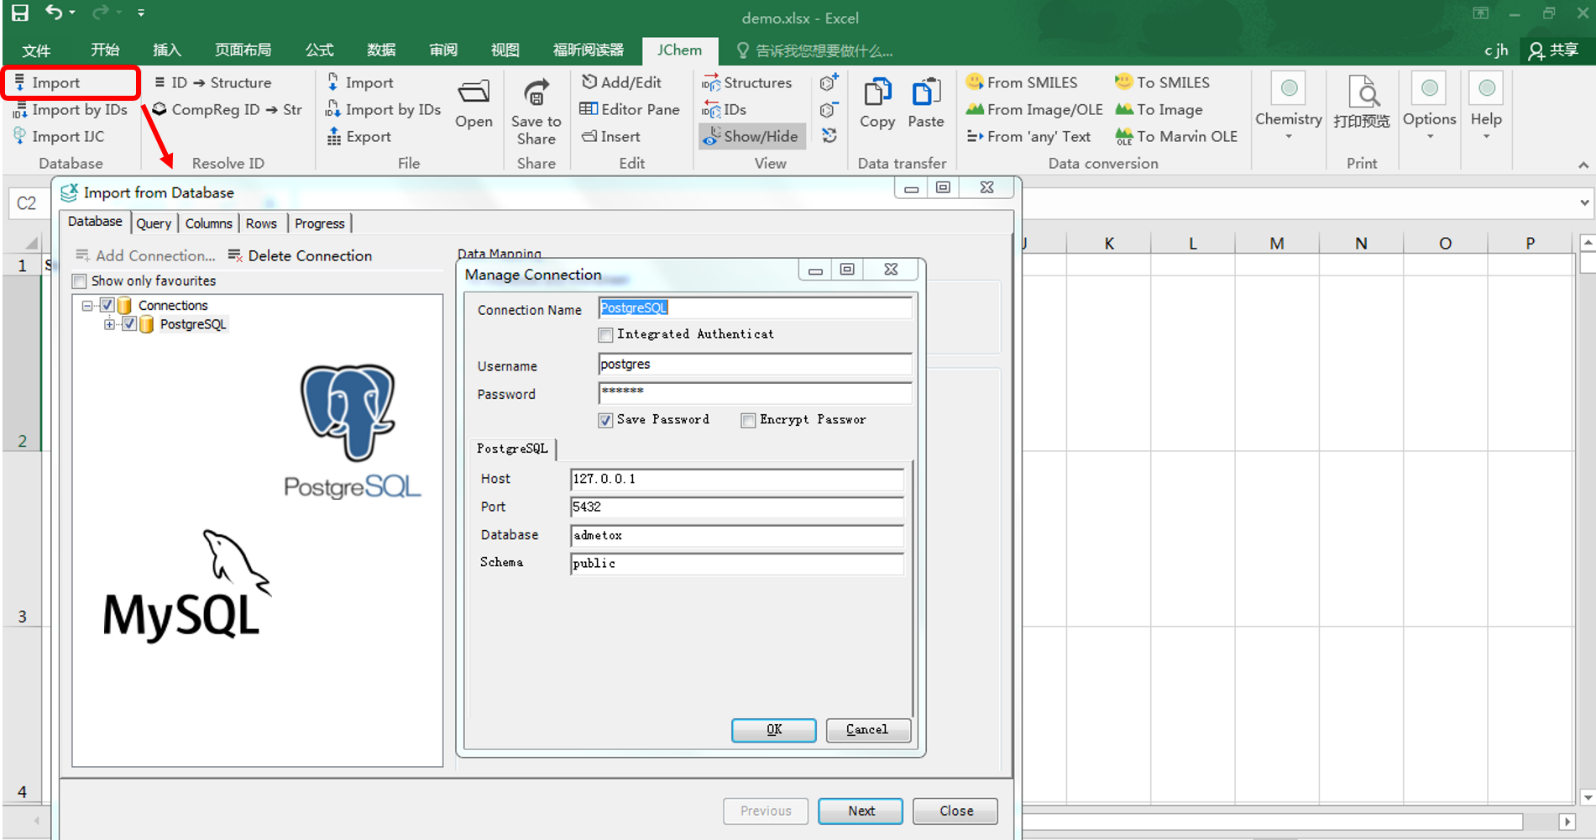Uncheck Save Password checkbox
The image size is (1596, 840).
click(x=605, y=420)
